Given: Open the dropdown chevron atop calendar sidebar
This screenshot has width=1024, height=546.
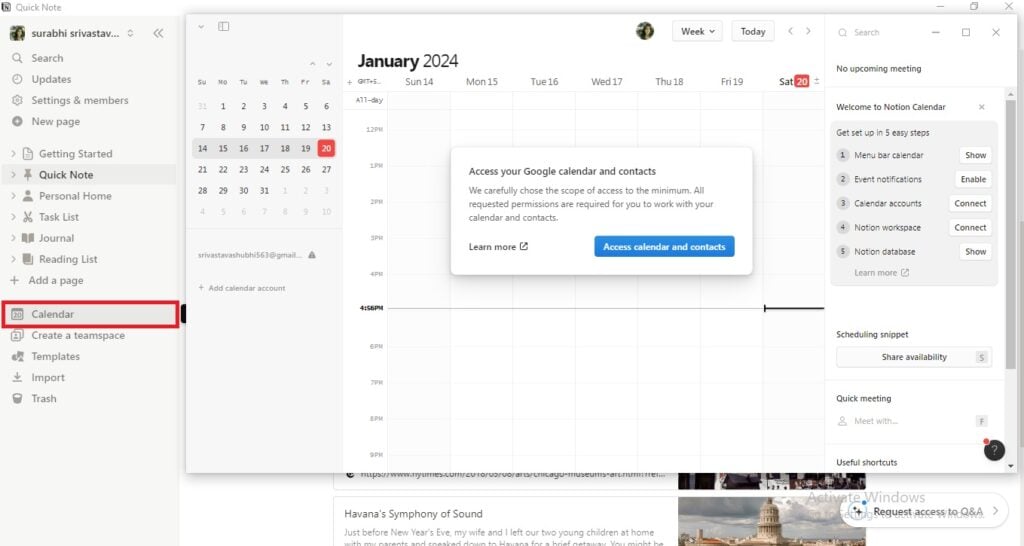Looking at the screenshot, I should 201,27.
